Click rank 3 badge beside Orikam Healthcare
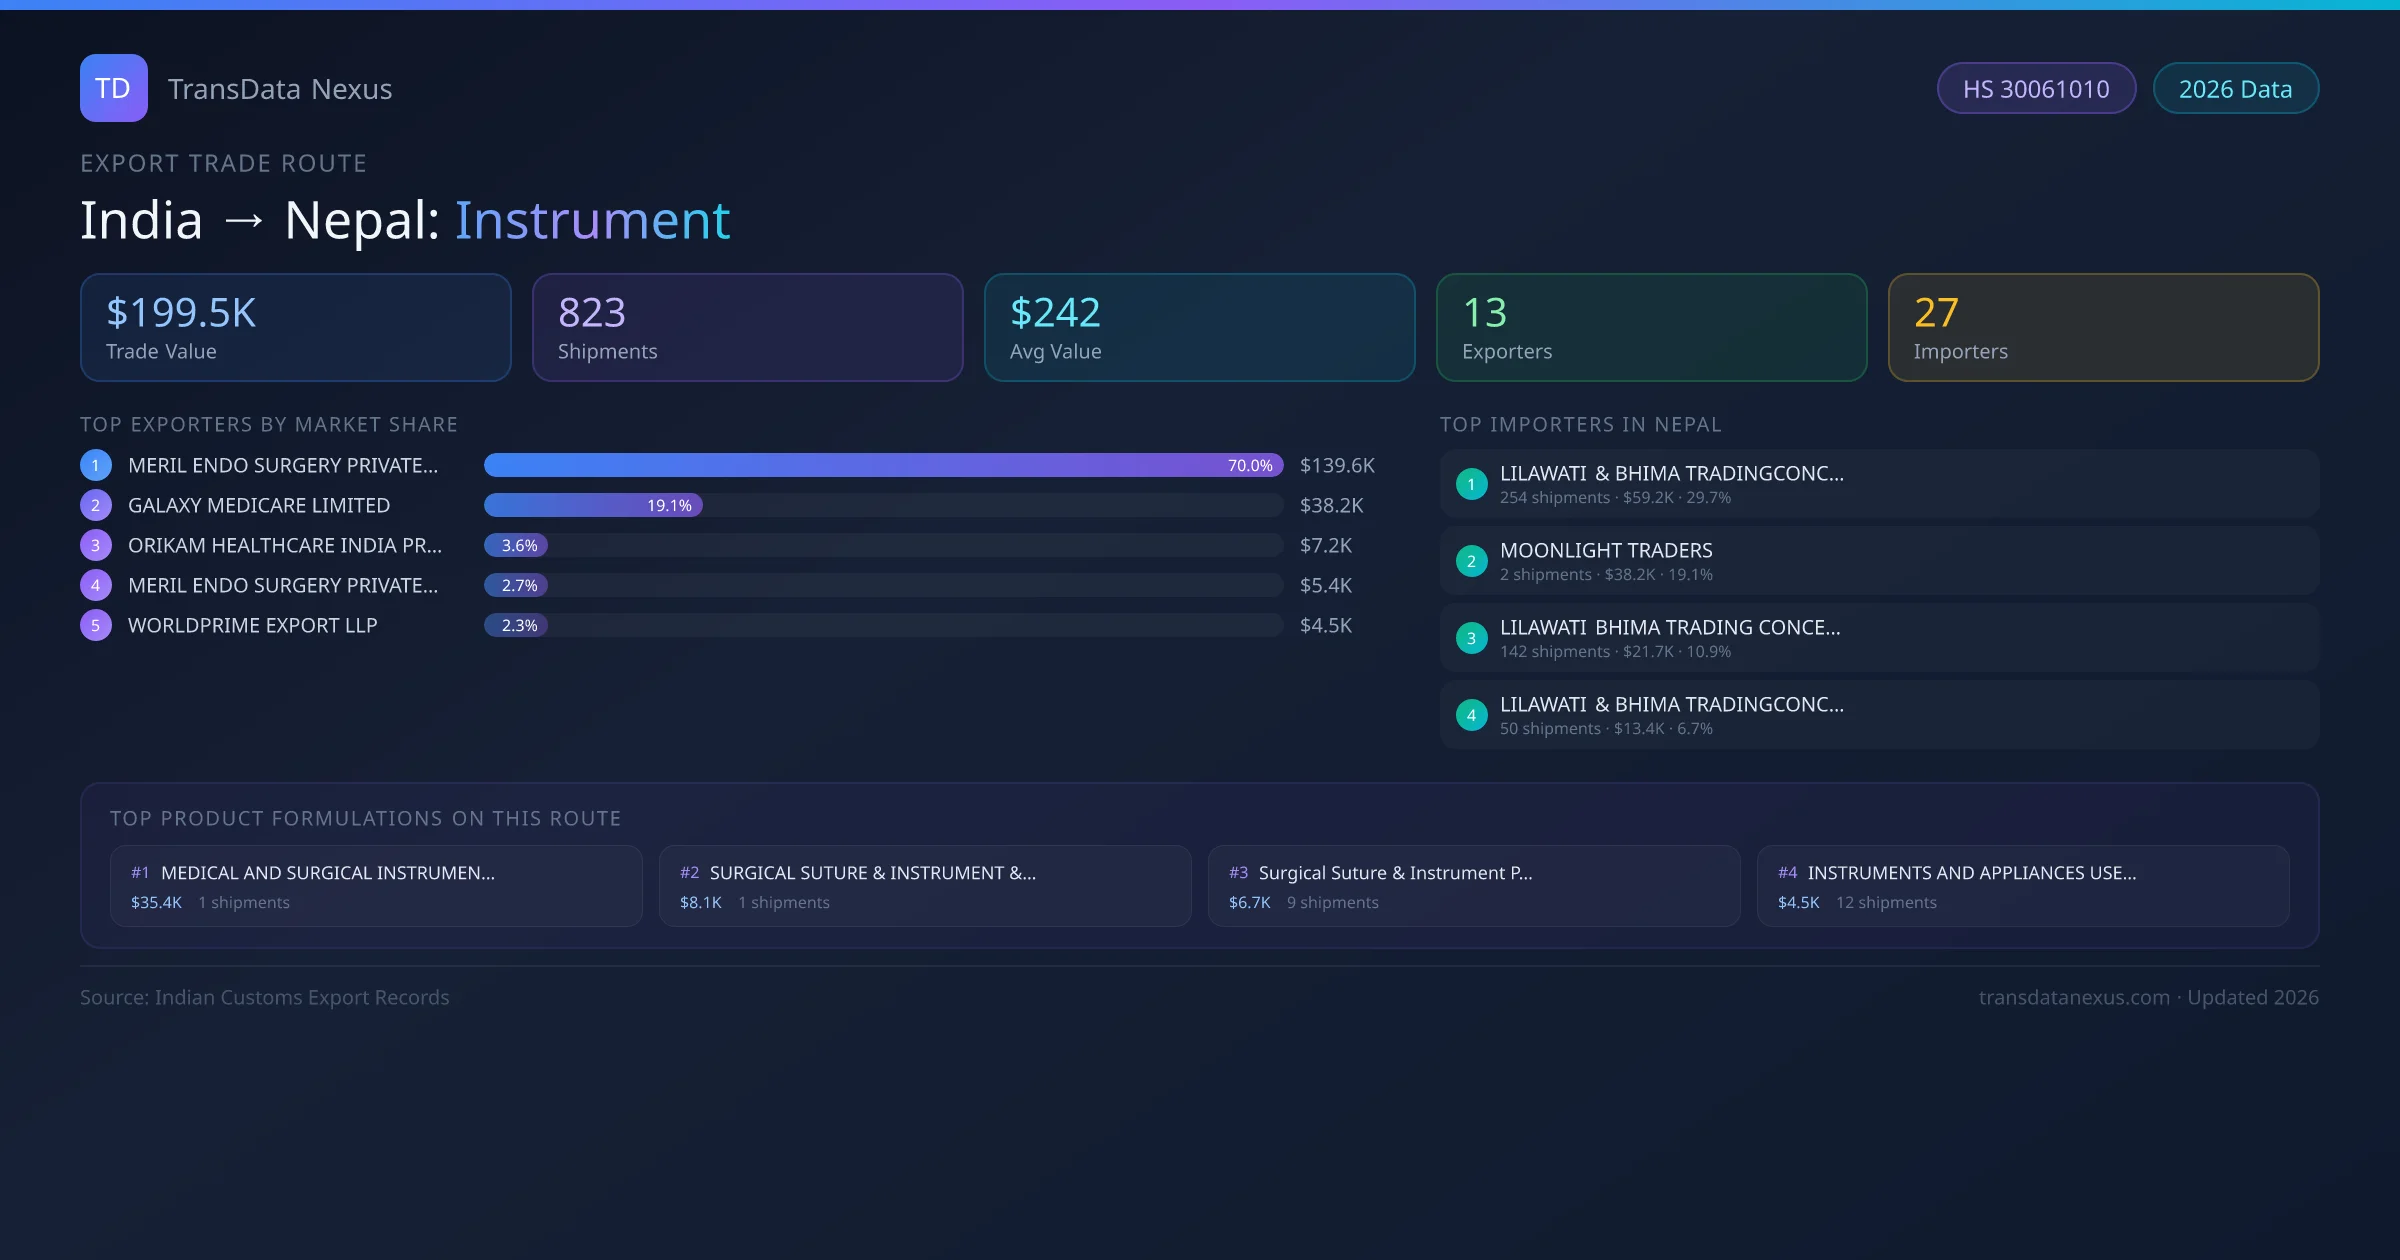Image resolution: width=2400 pixels, height=1260 pixels. coord(96,545)
